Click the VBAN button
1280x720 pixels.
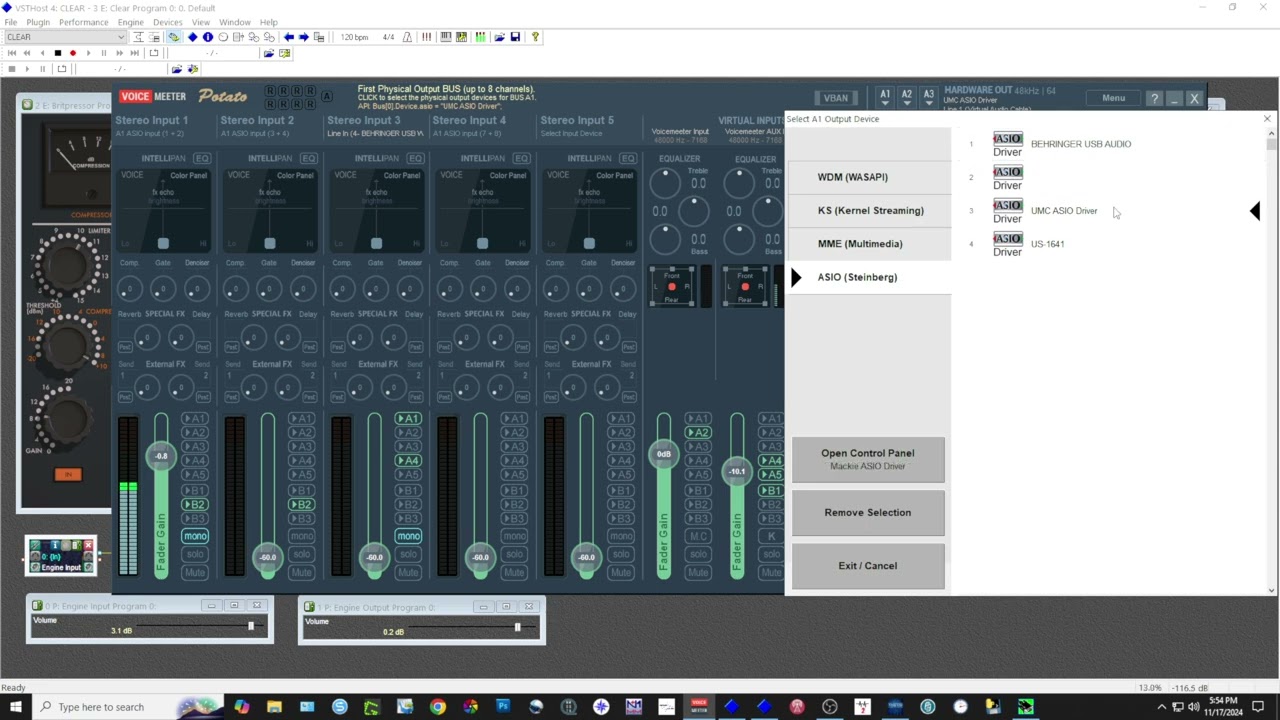[836, 98]
